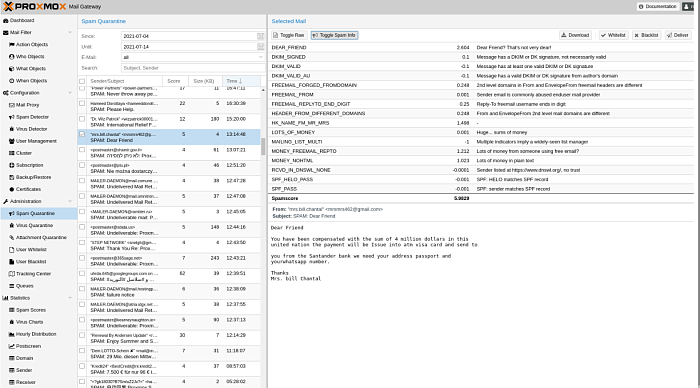Collapse the Mail Filter section
Viewport: 700px width, 388px height.
pyautogui.click(x=70, y=33)
